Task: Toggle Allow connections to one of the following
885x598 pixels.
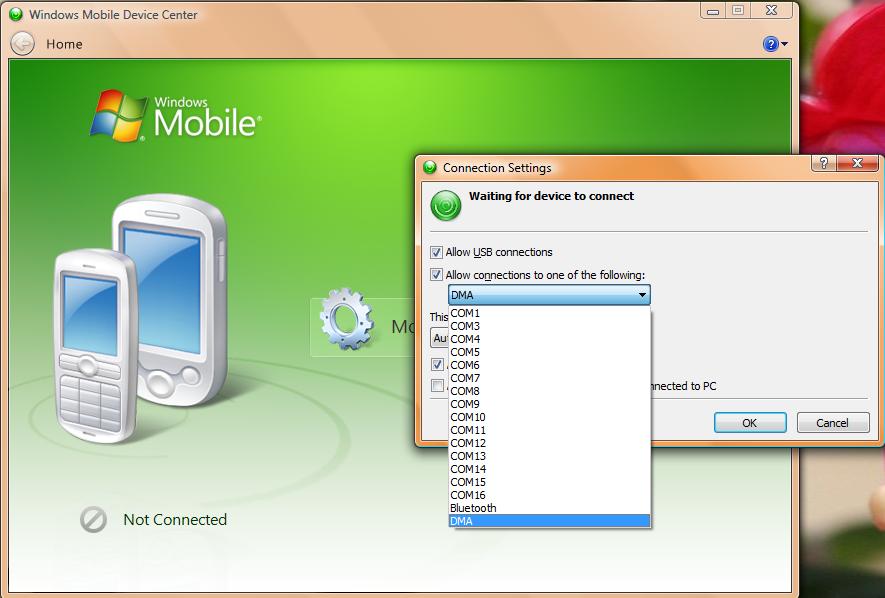Action: coord(436,275)
